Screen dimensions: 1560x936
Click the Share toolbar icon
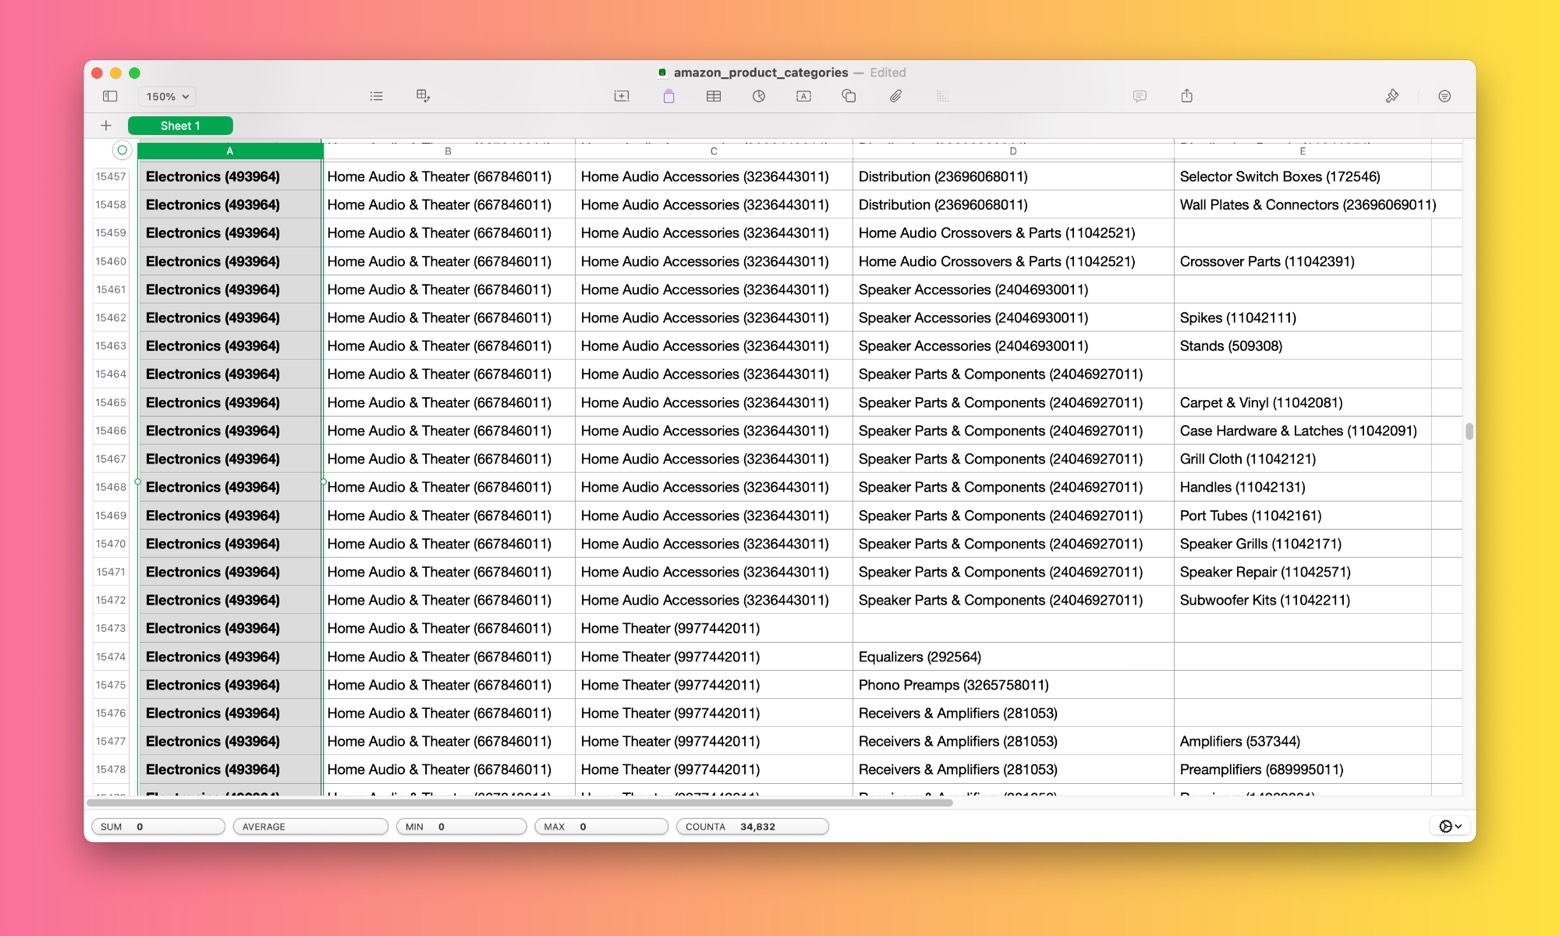pyautogui.click(x=1187, y=96)
